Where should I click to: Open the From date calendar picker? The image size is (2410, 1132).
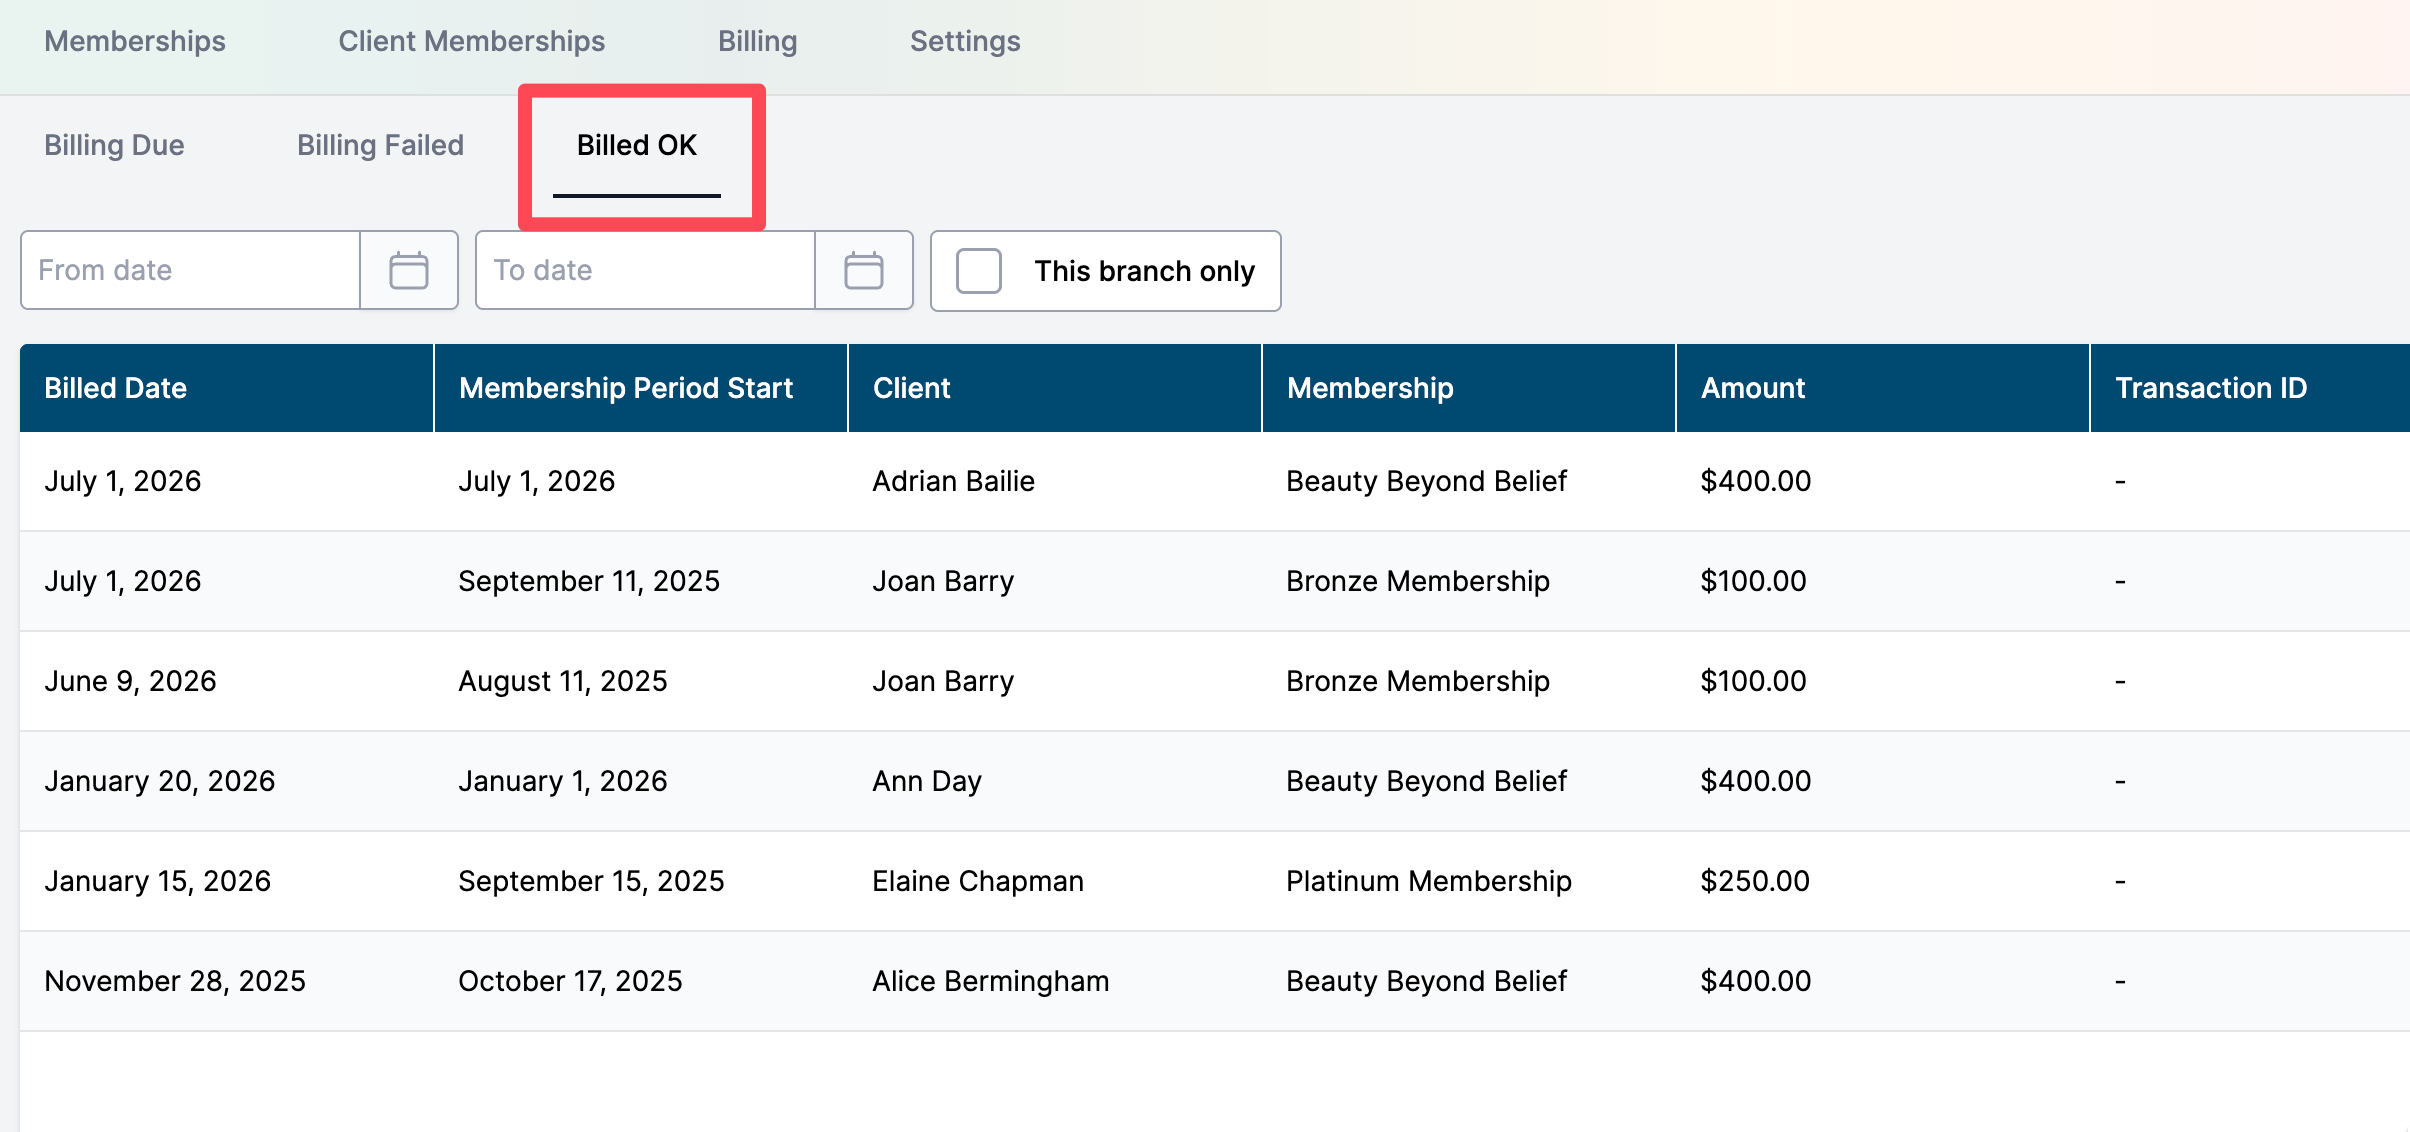pyautogui.click(x=409, y=271)
